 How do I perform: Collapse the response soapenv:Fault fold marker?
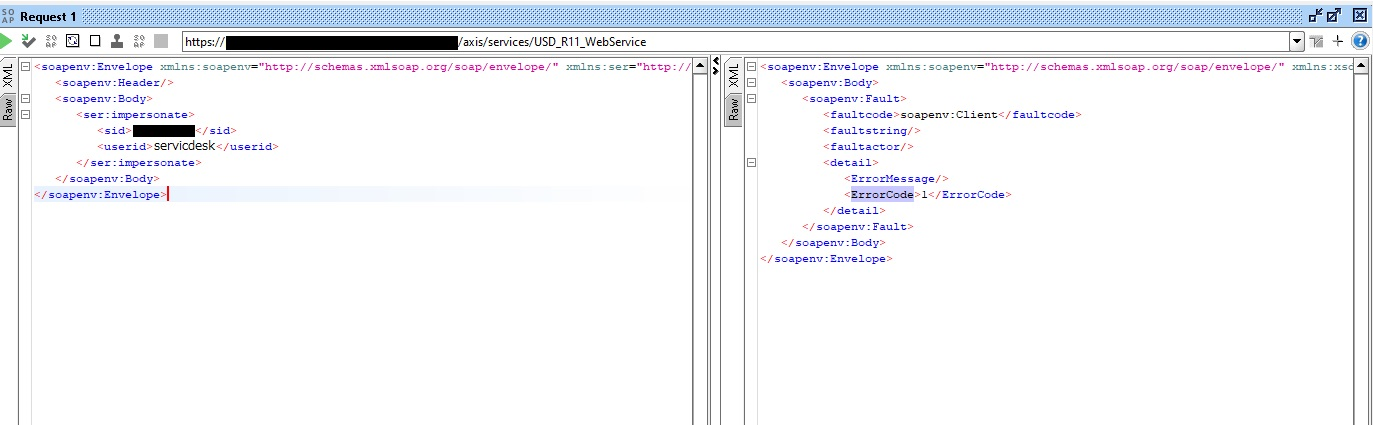click(x=751, y=99)
